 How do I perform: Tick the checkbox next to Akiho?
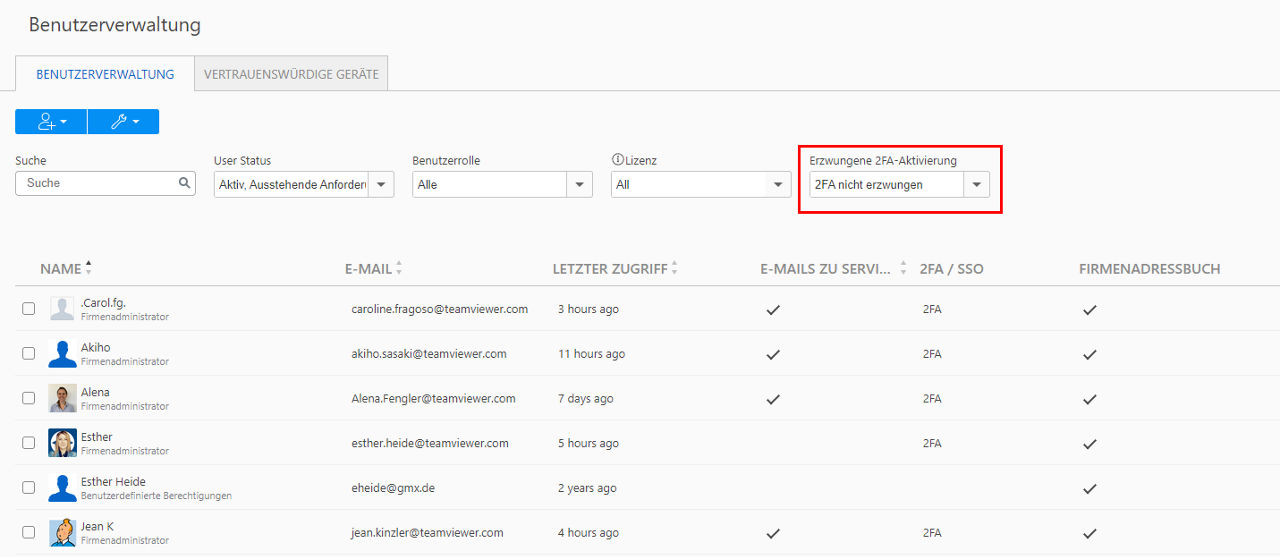click(x=29, y=354)
